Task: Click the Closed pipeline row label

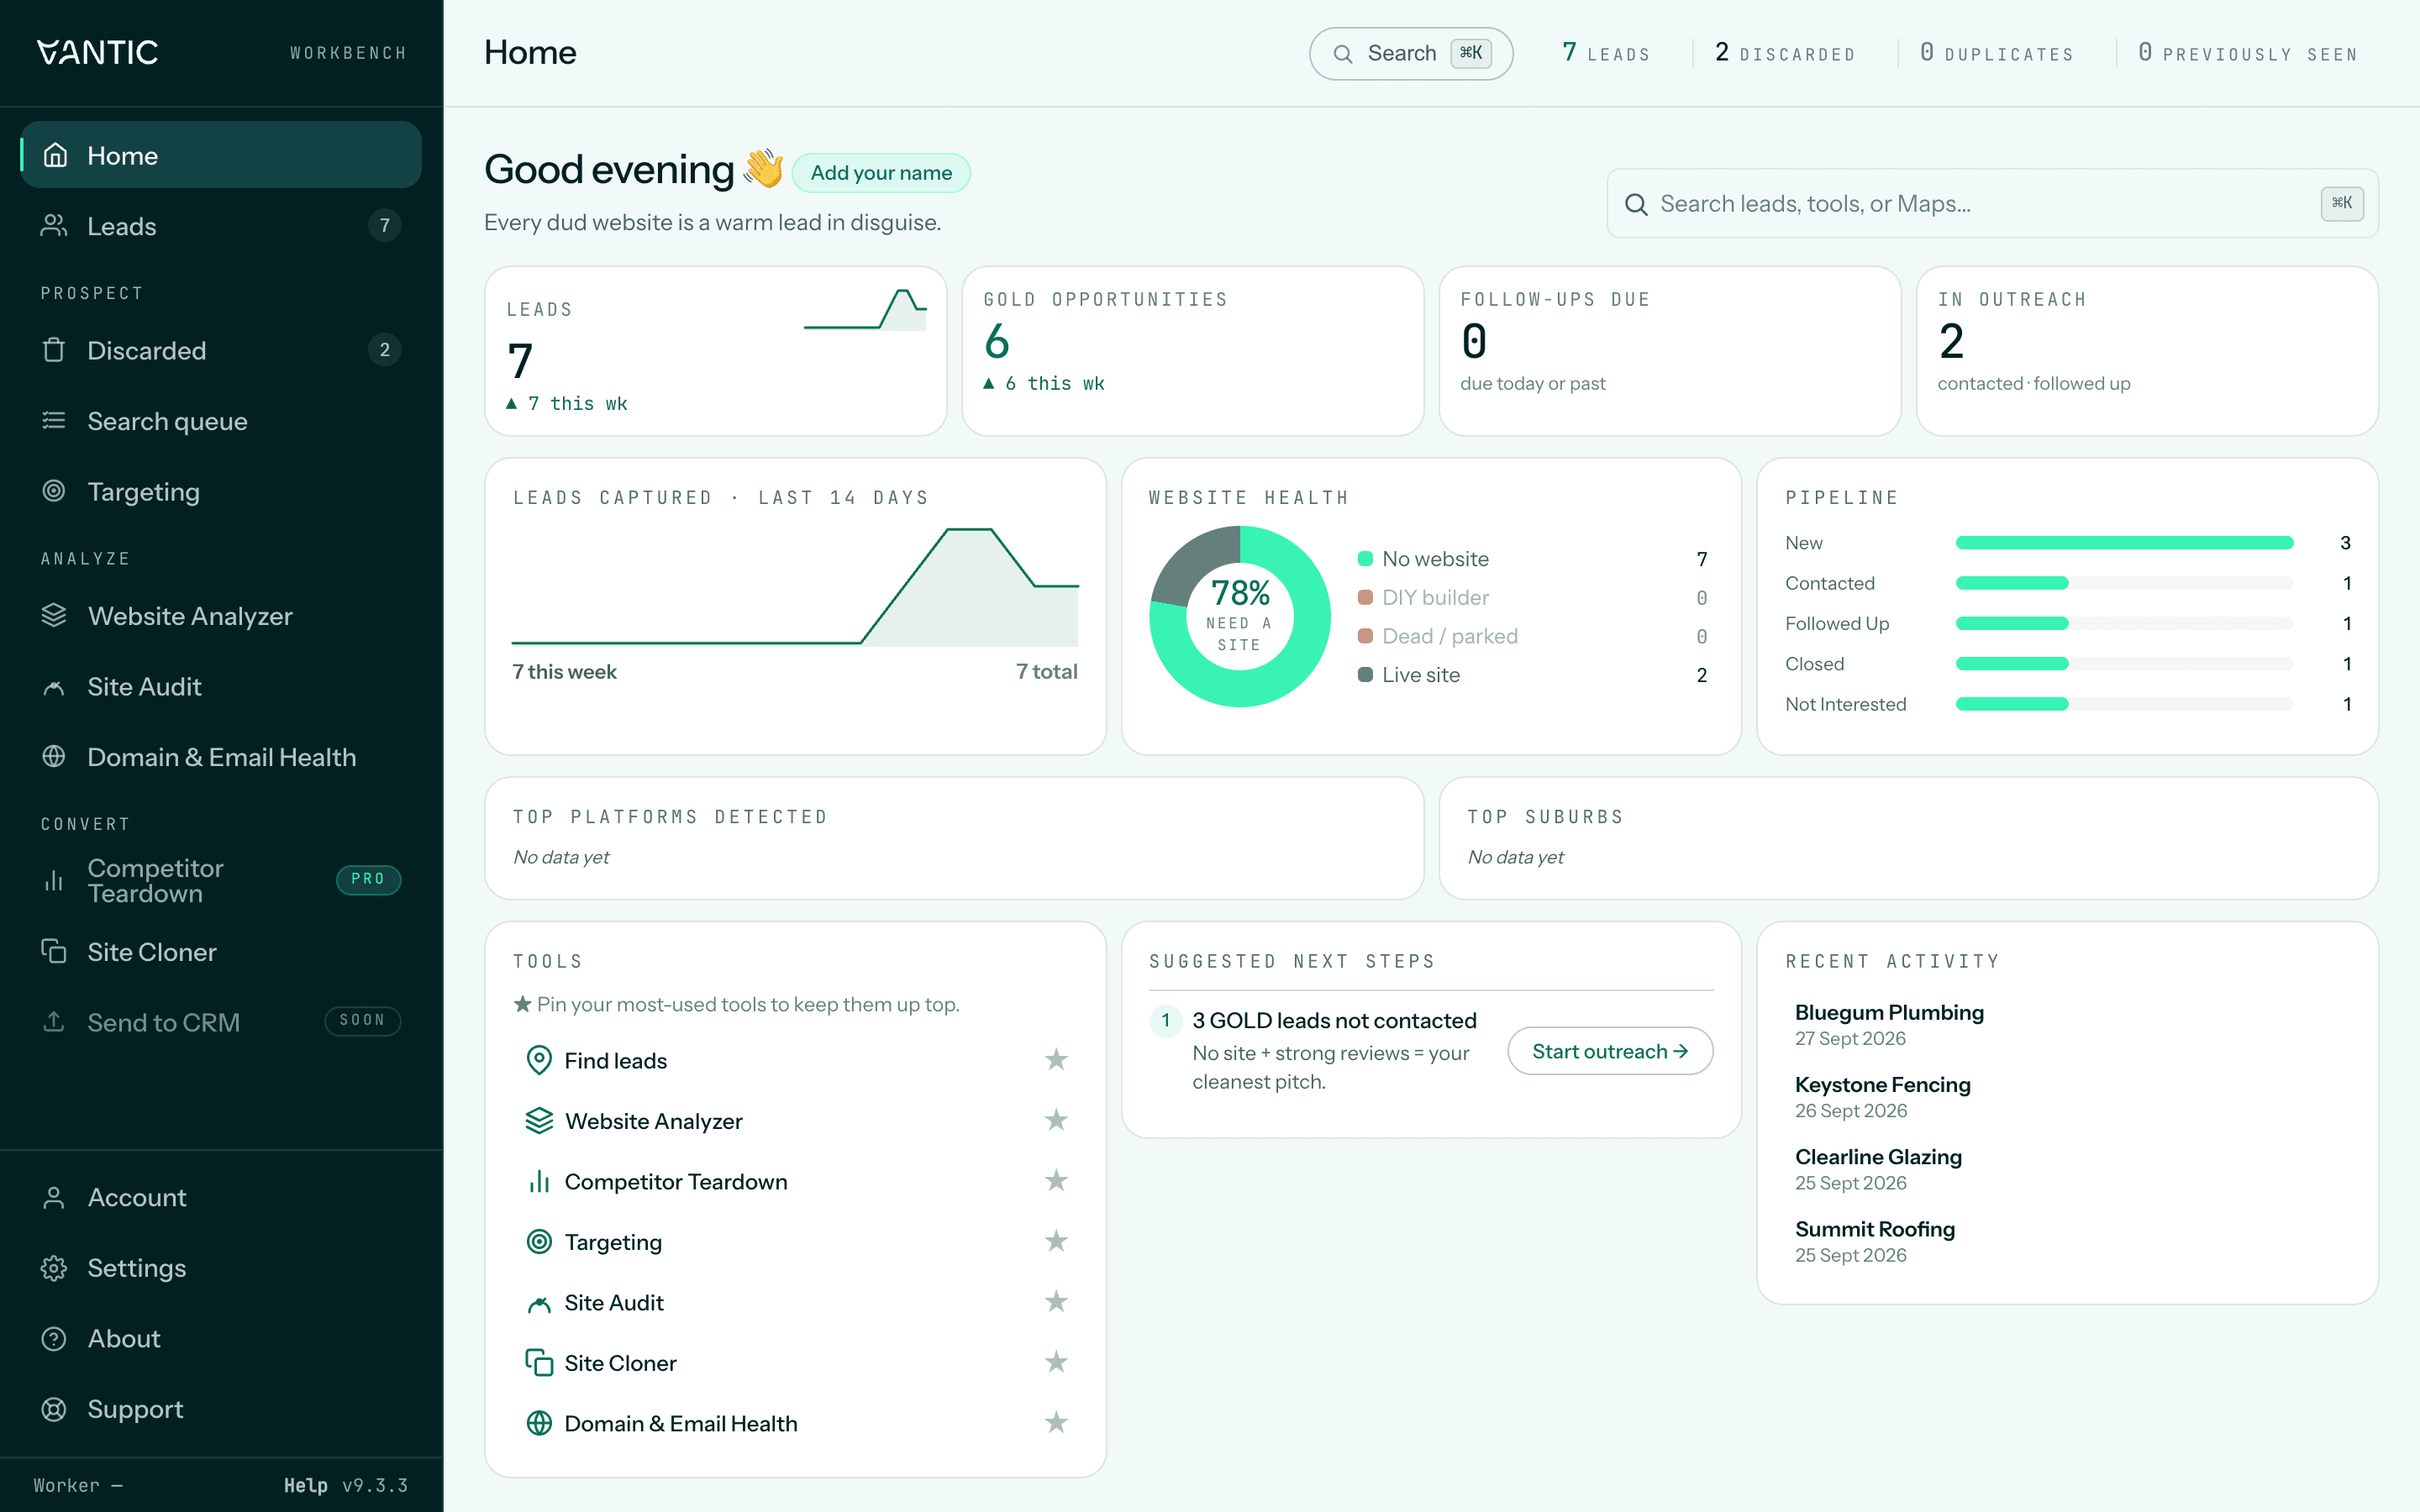Action: tap(1814, 664)
